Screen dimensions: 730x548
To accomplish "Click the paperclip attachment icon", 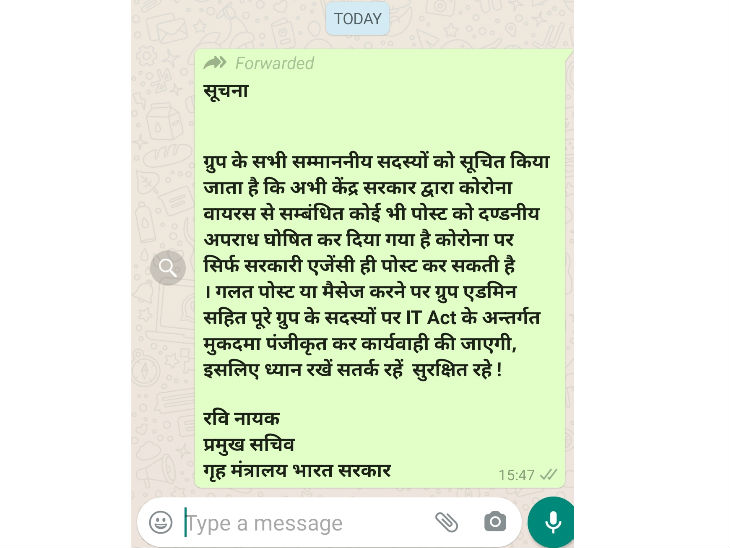I will pyautogui.click(x=446, y=522).
